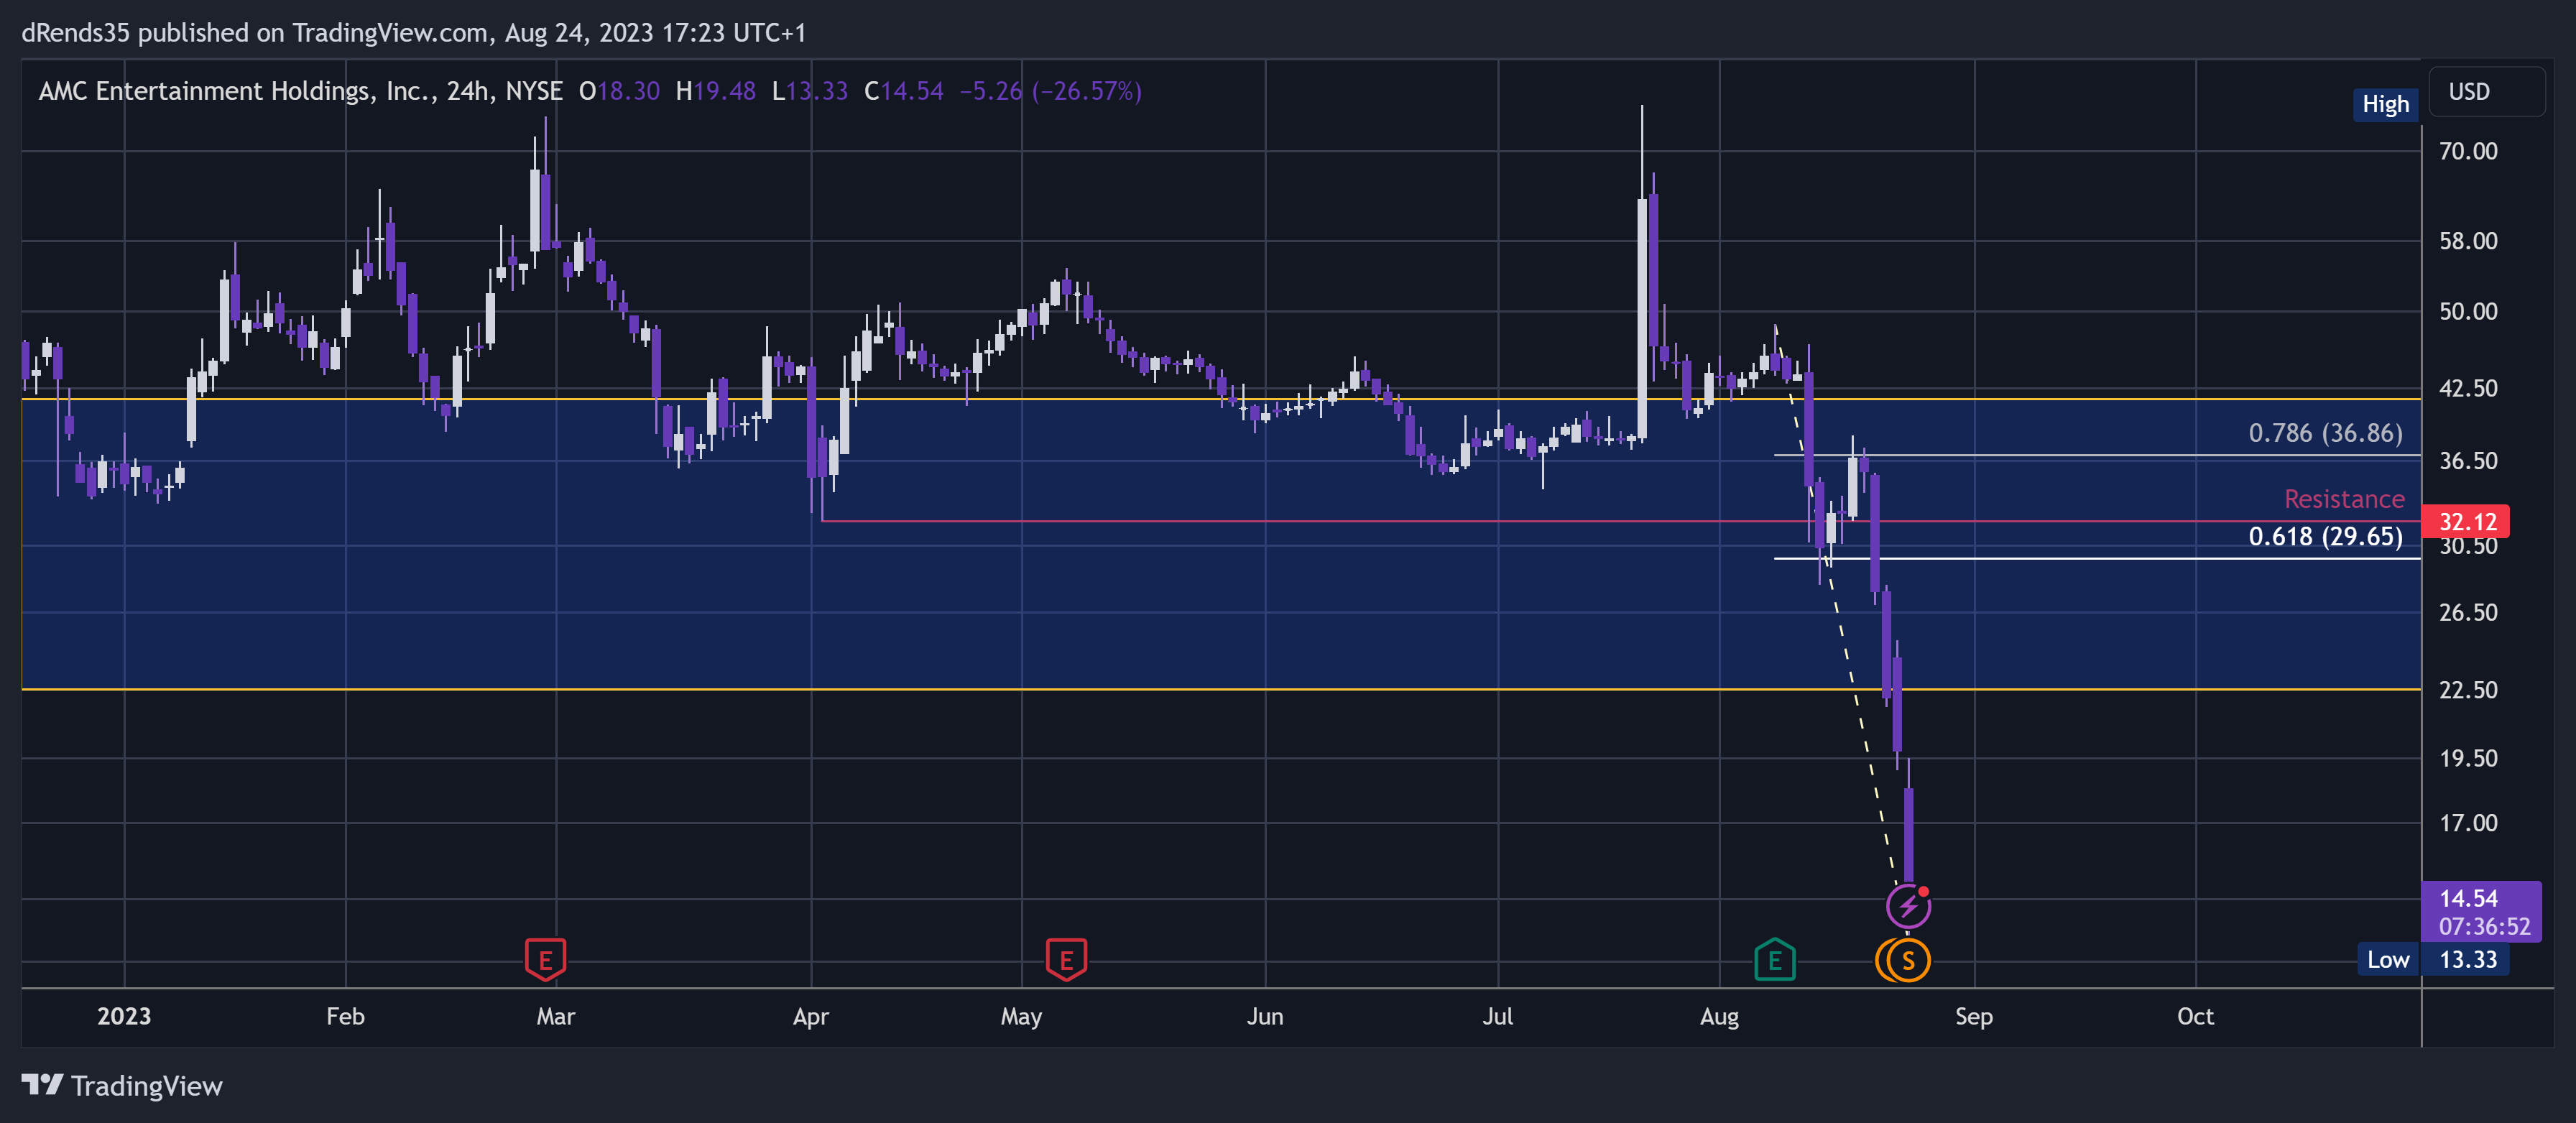Image resolution: width=2576 pixels, height=1123 pixels.
Task: Click the purple lightning news icon
Action: (x=1908, y=906)
